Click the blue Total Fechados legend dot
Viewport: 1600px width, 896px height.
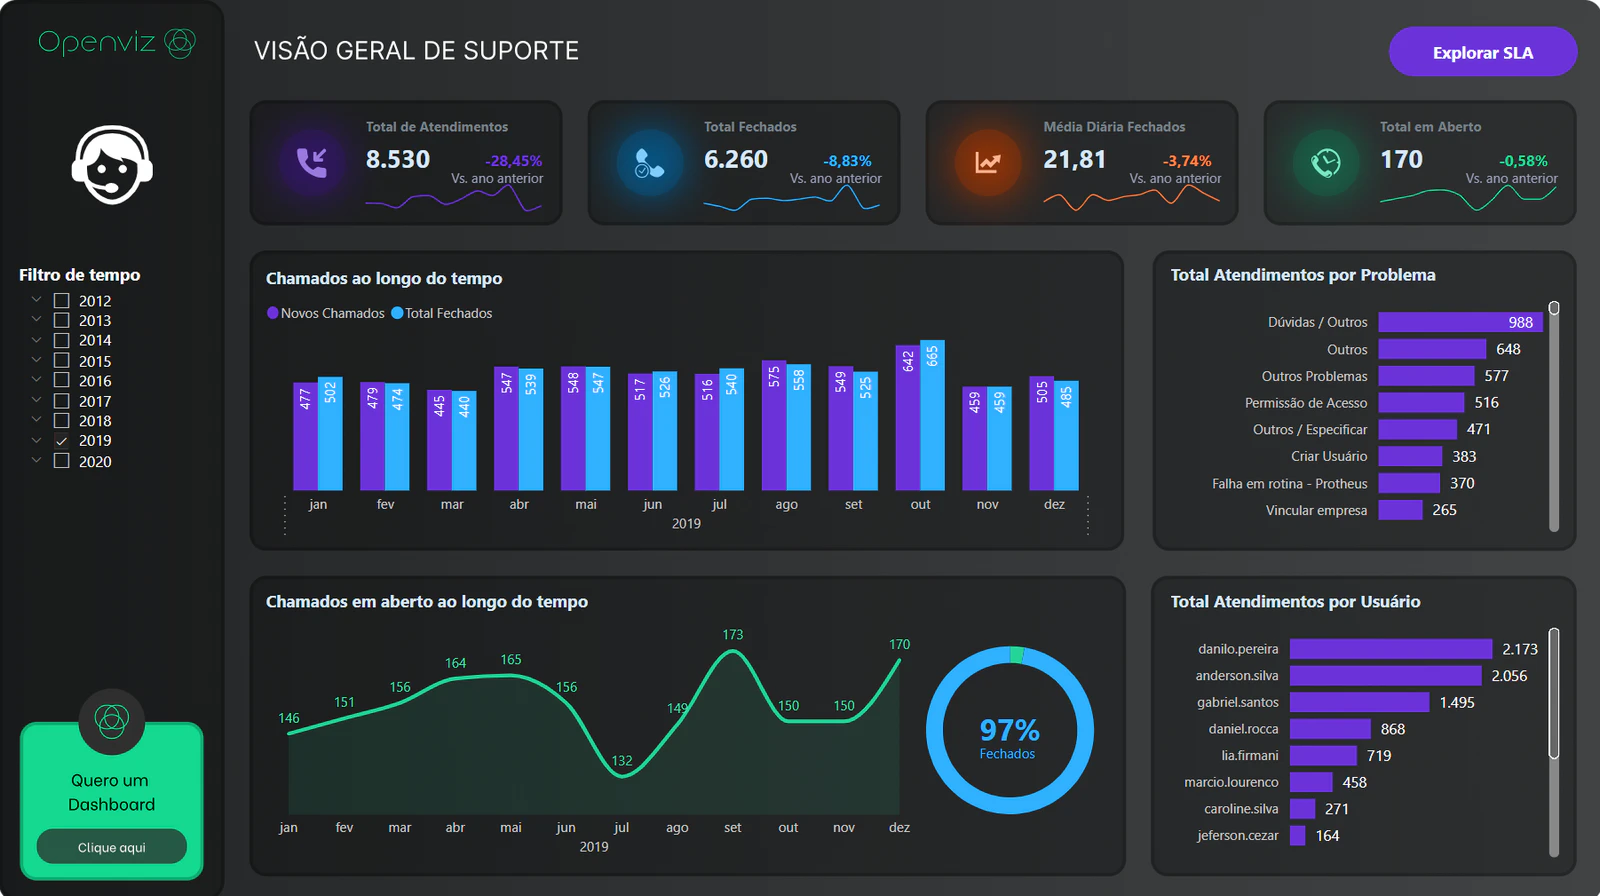(x=397, y=313)
